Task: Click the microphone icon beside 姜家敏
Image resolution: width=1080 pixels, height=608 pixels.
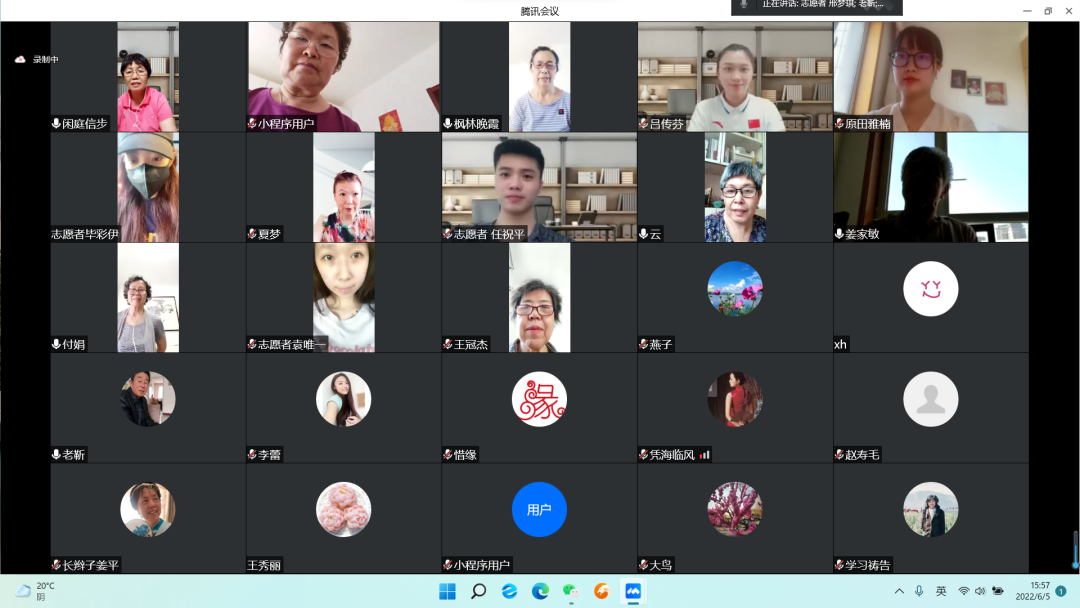Action: (x=838, y=234)
